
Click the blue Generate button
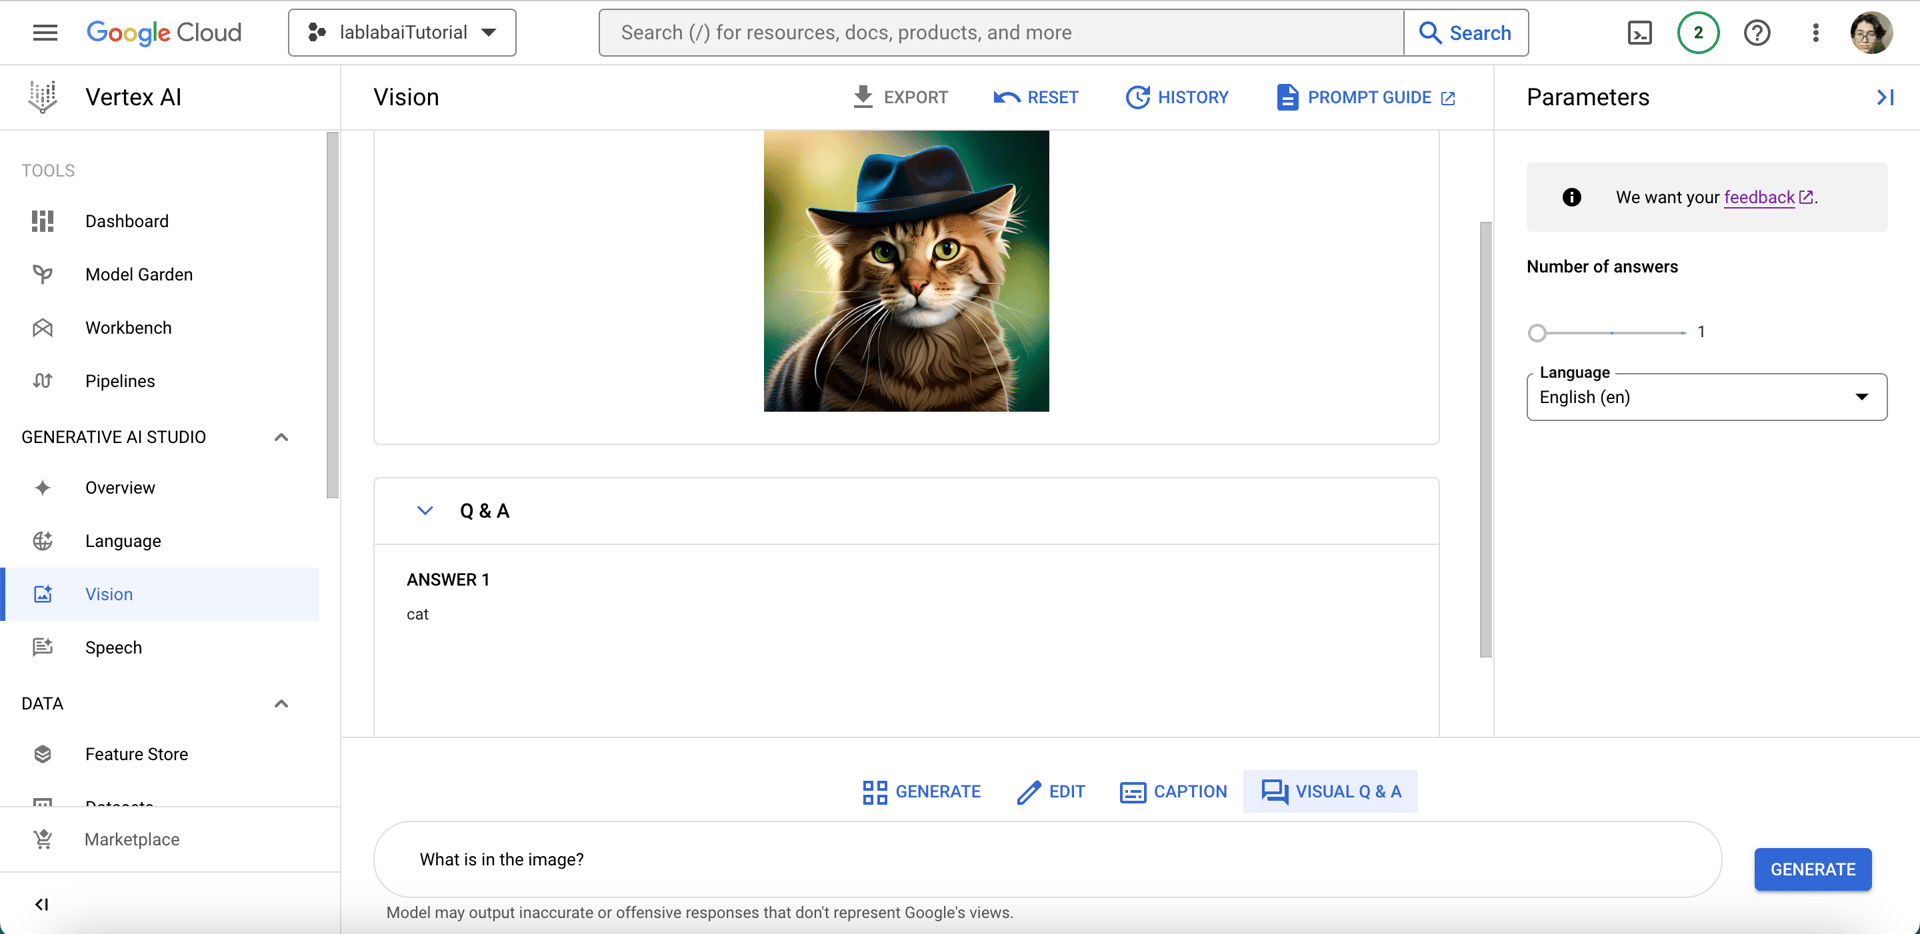pos(1813,869)
